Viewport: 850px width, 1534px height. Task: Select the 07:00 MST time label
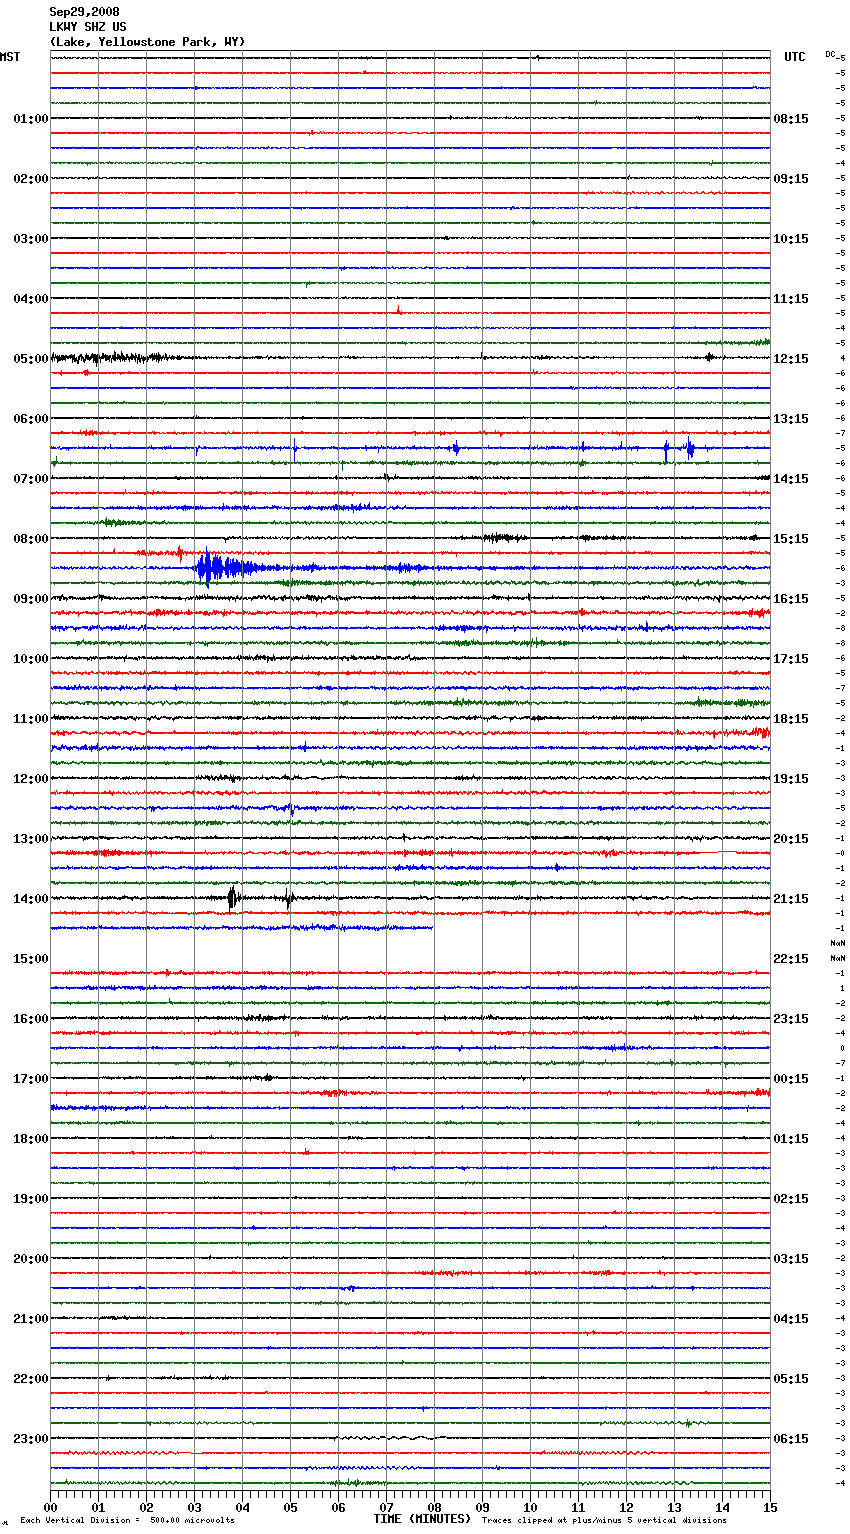(31, 479)
